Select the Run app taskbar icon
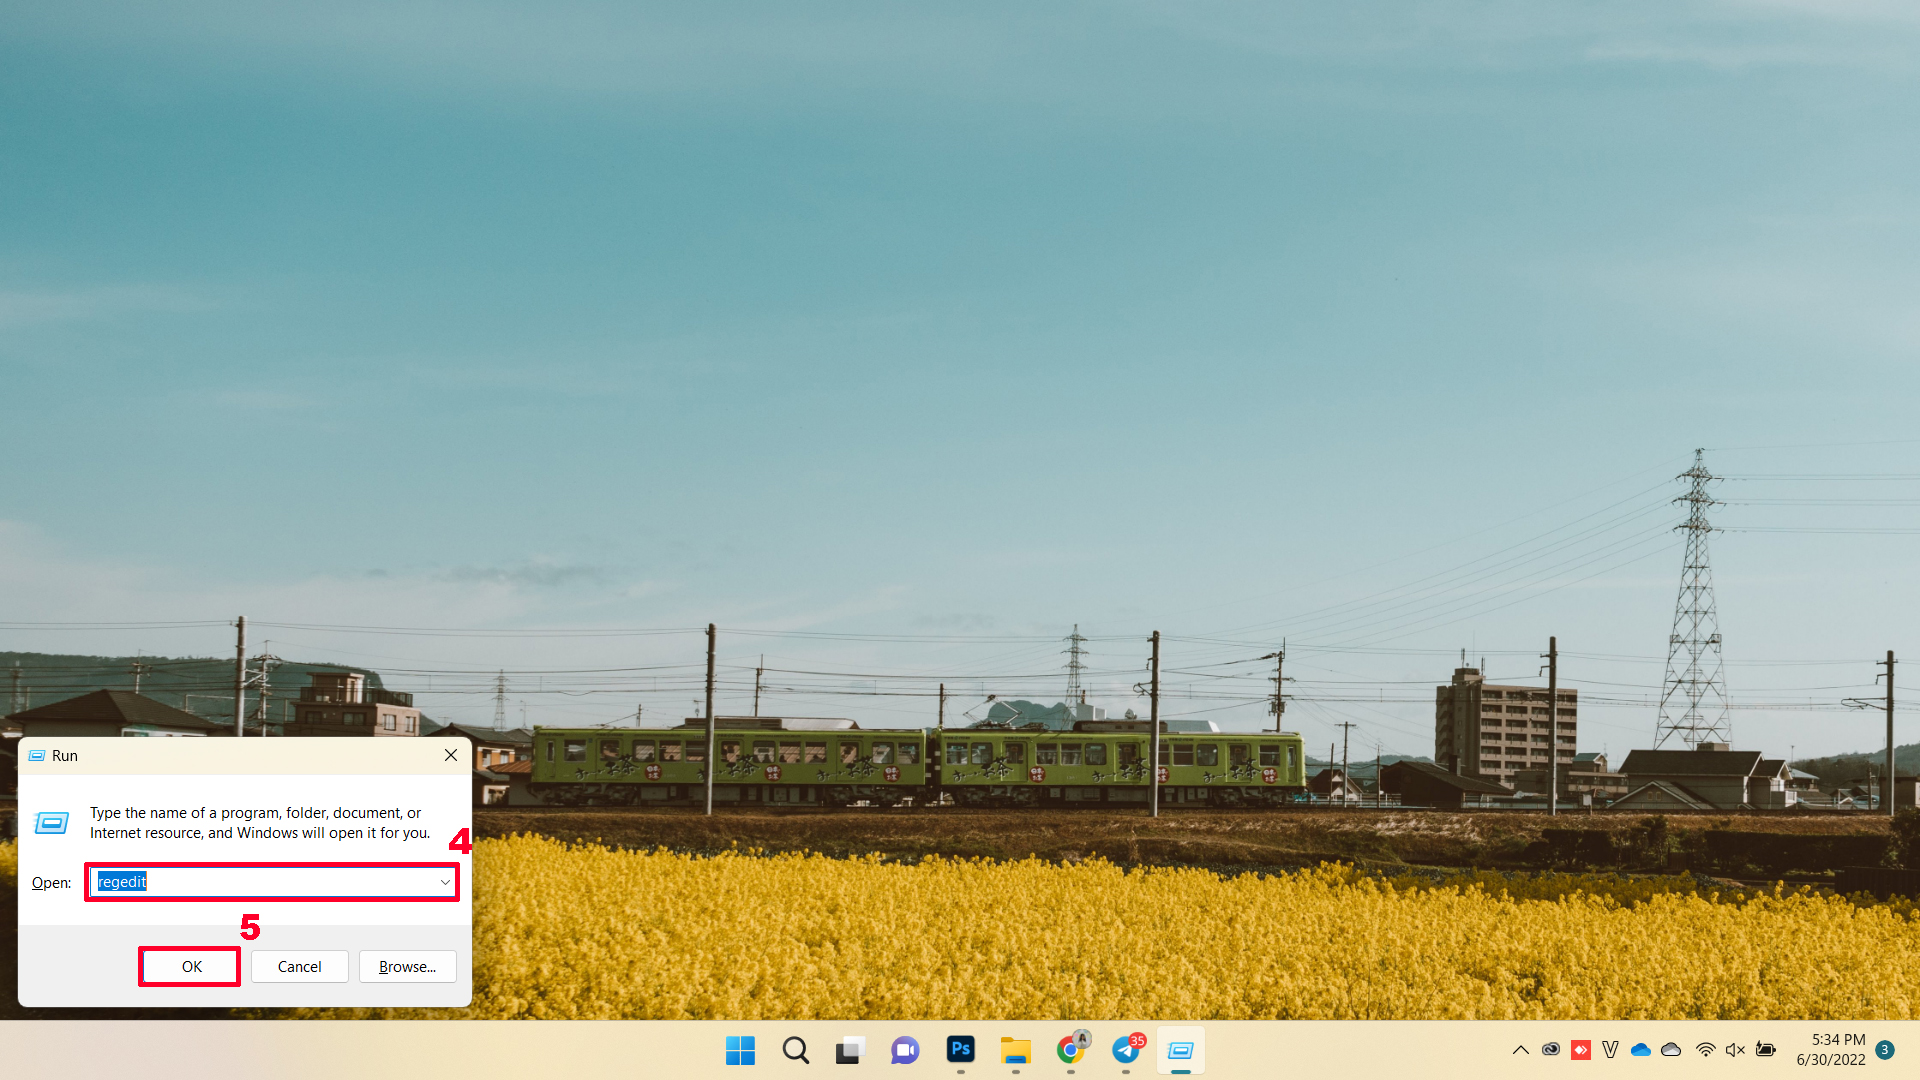Image resolution: width=1920 pixels, height=1080 pixels. [1181, 1050]
